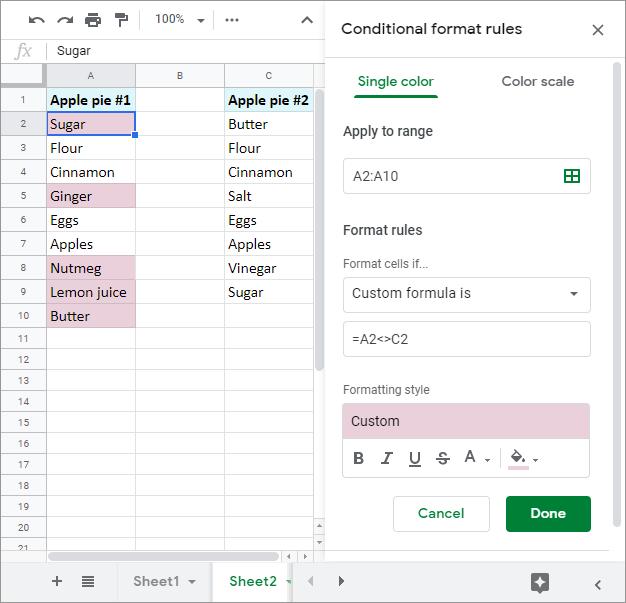Click the vertical scrollbar down arrow
The width and height of the screenshot is (626, 603).
pyautogui.click(x=319, y=542)
